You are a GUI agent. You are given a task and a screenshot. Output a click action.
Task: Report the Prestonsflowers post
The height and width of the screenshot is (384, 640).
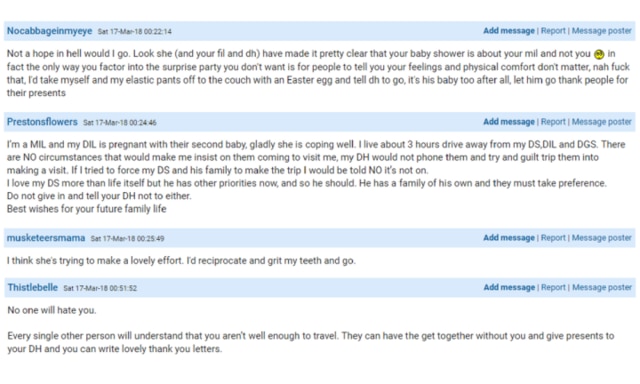(x=553, y=122)
